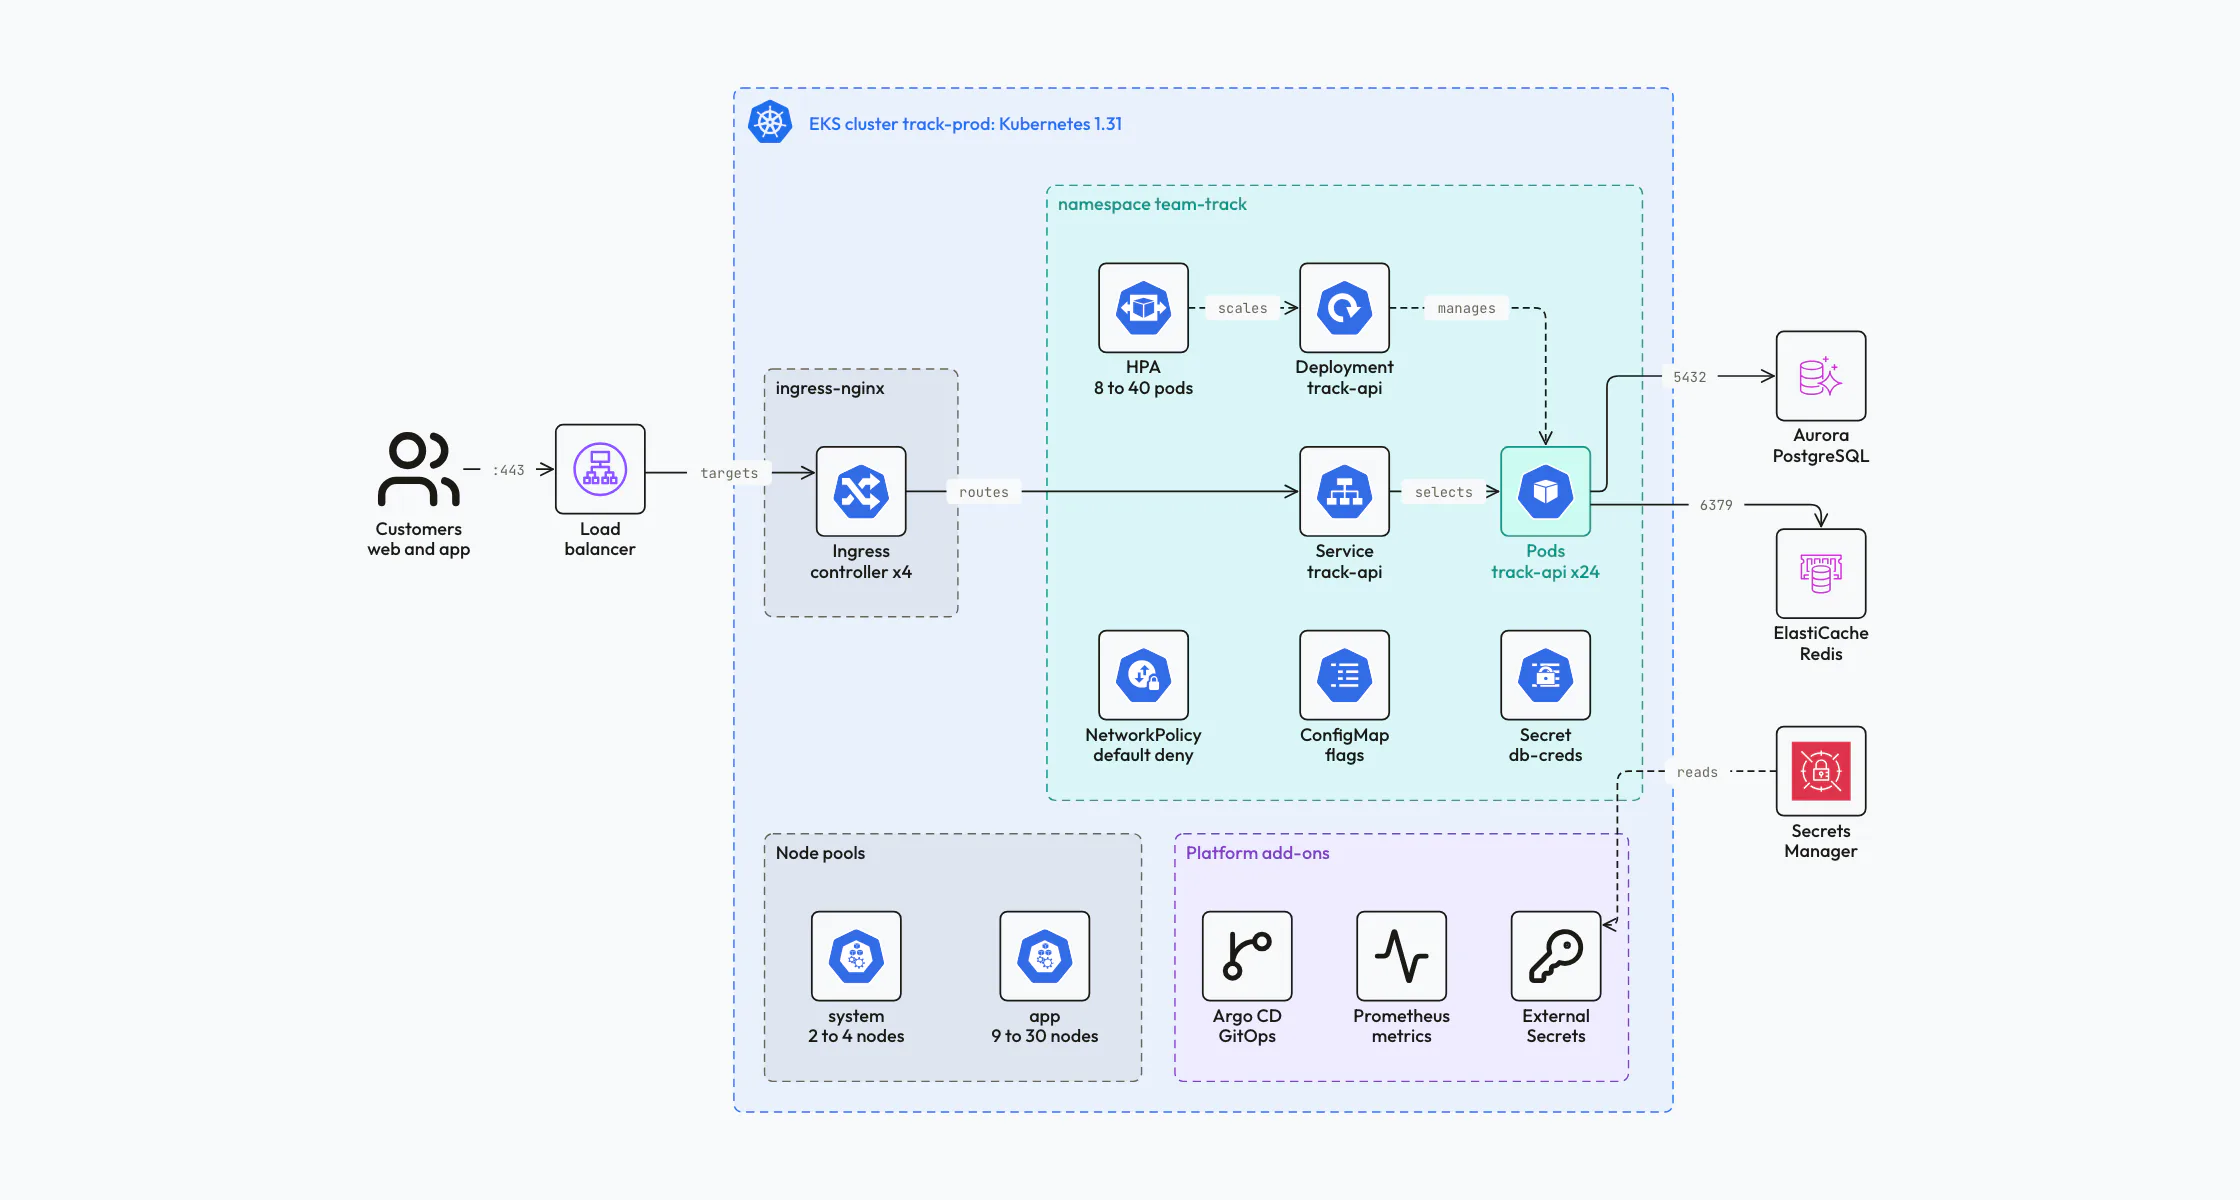Screen dimensions: 2240x1200
Task: Click the 5432 port label
Action: (x=1689, y=377)
